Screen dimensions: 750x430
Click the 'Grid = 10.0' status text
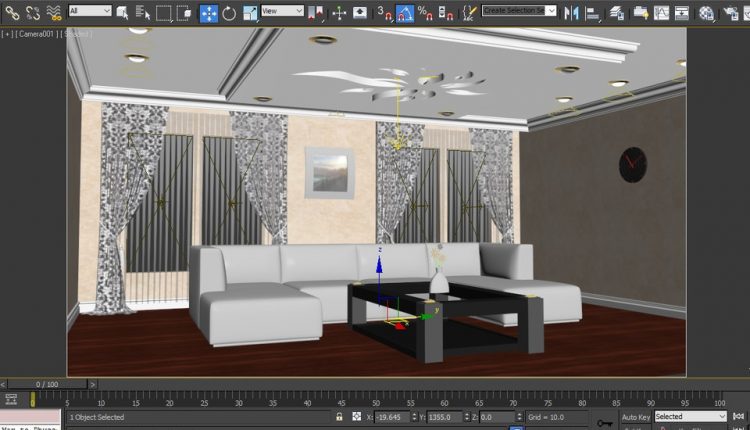click(x=546, y=417)
